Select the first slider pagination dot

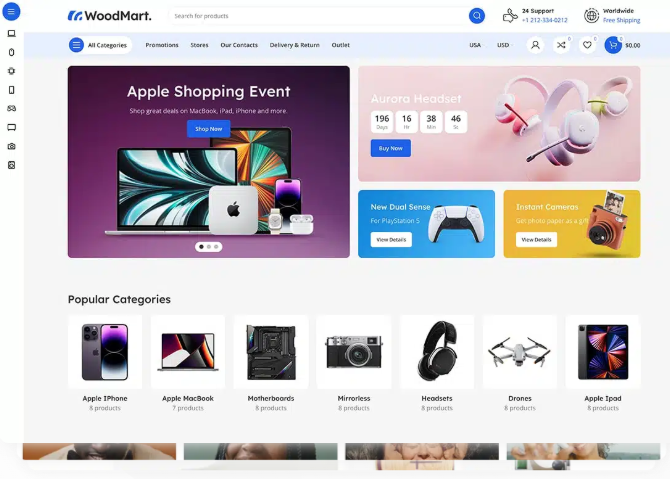[201, 247]
